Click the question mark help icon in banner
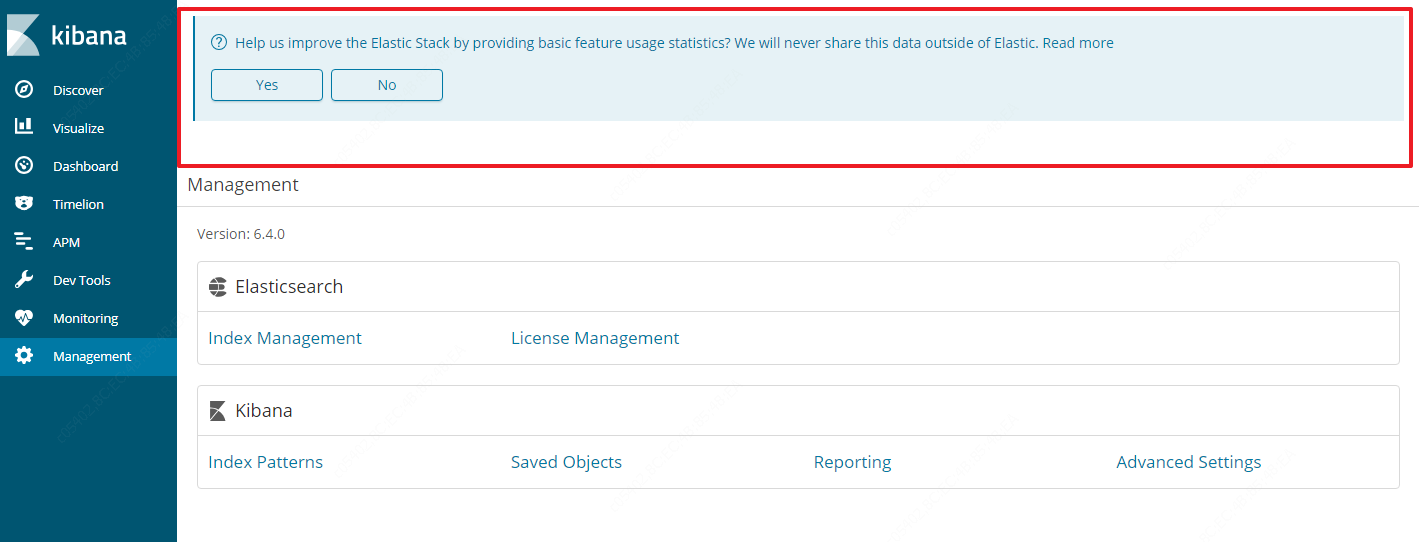Viewport: 1419px width, 542px height. click(x=219, y=43)
